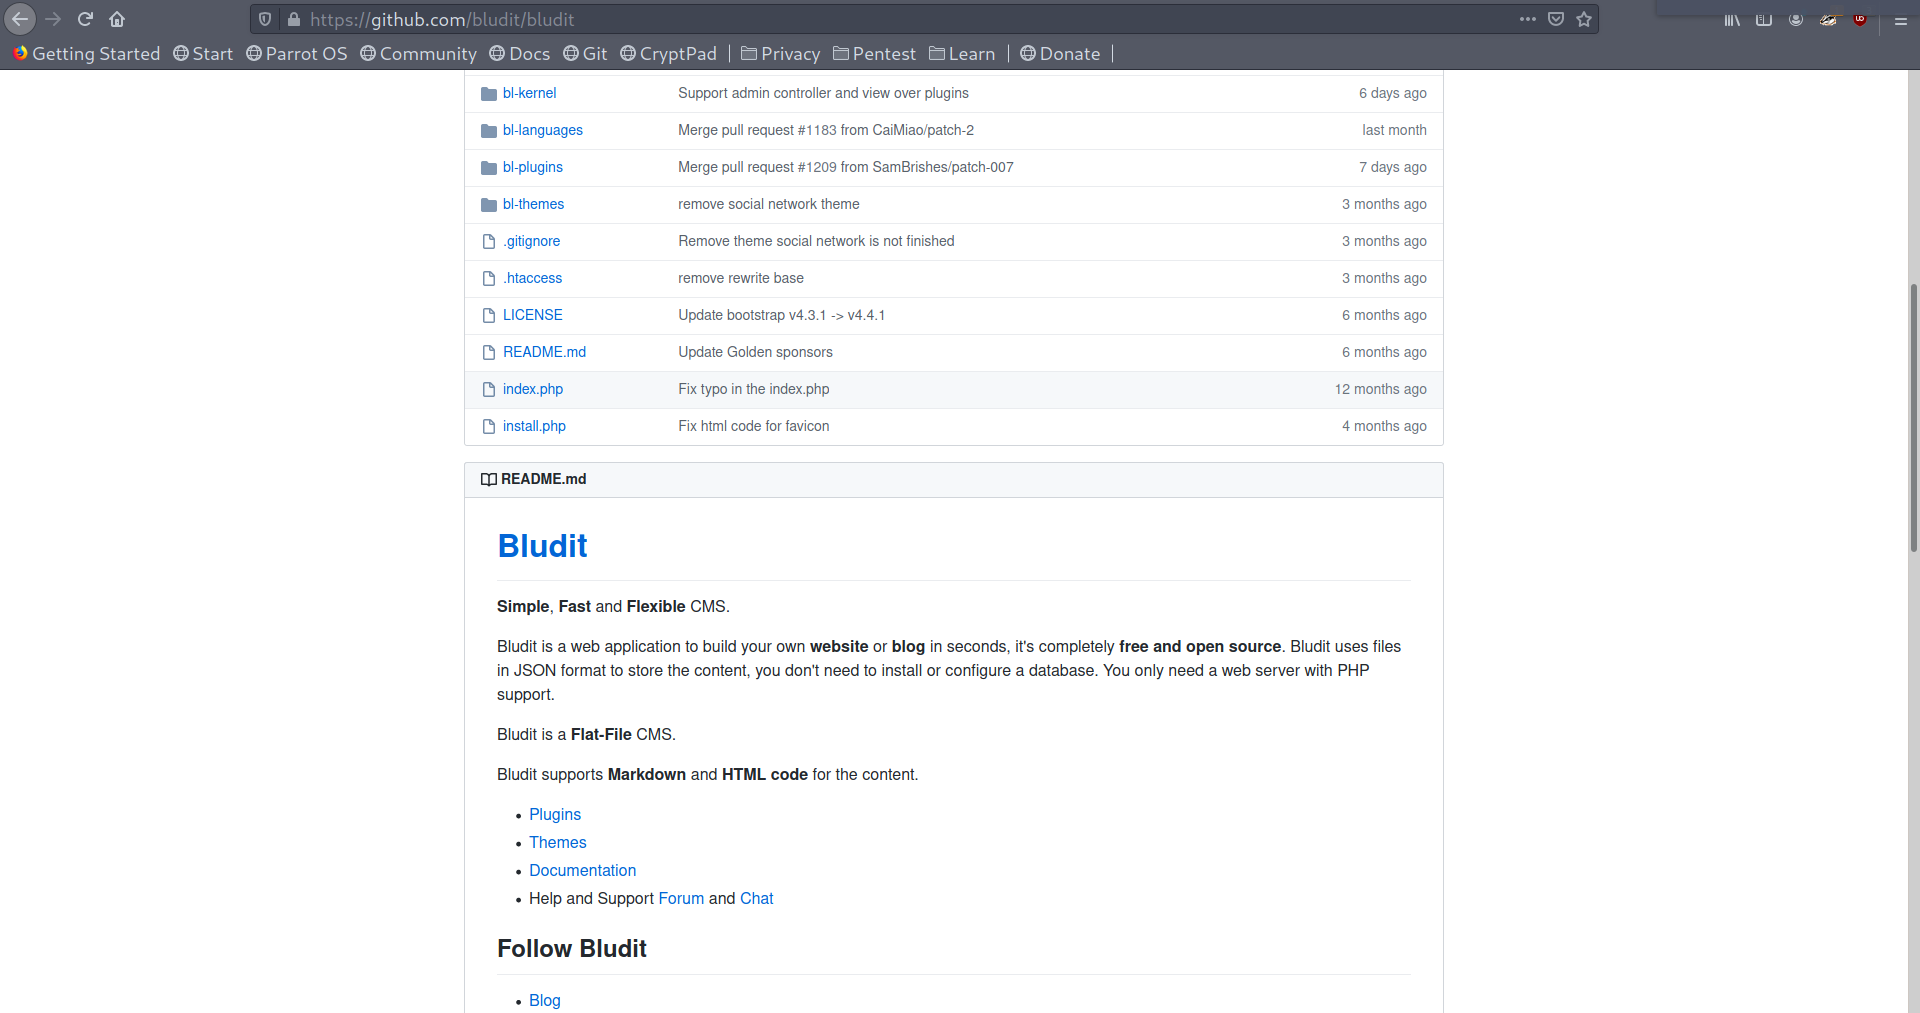Open Firefox account icon
This screenshot has height=1013, width=1920.
[1796, 20]
